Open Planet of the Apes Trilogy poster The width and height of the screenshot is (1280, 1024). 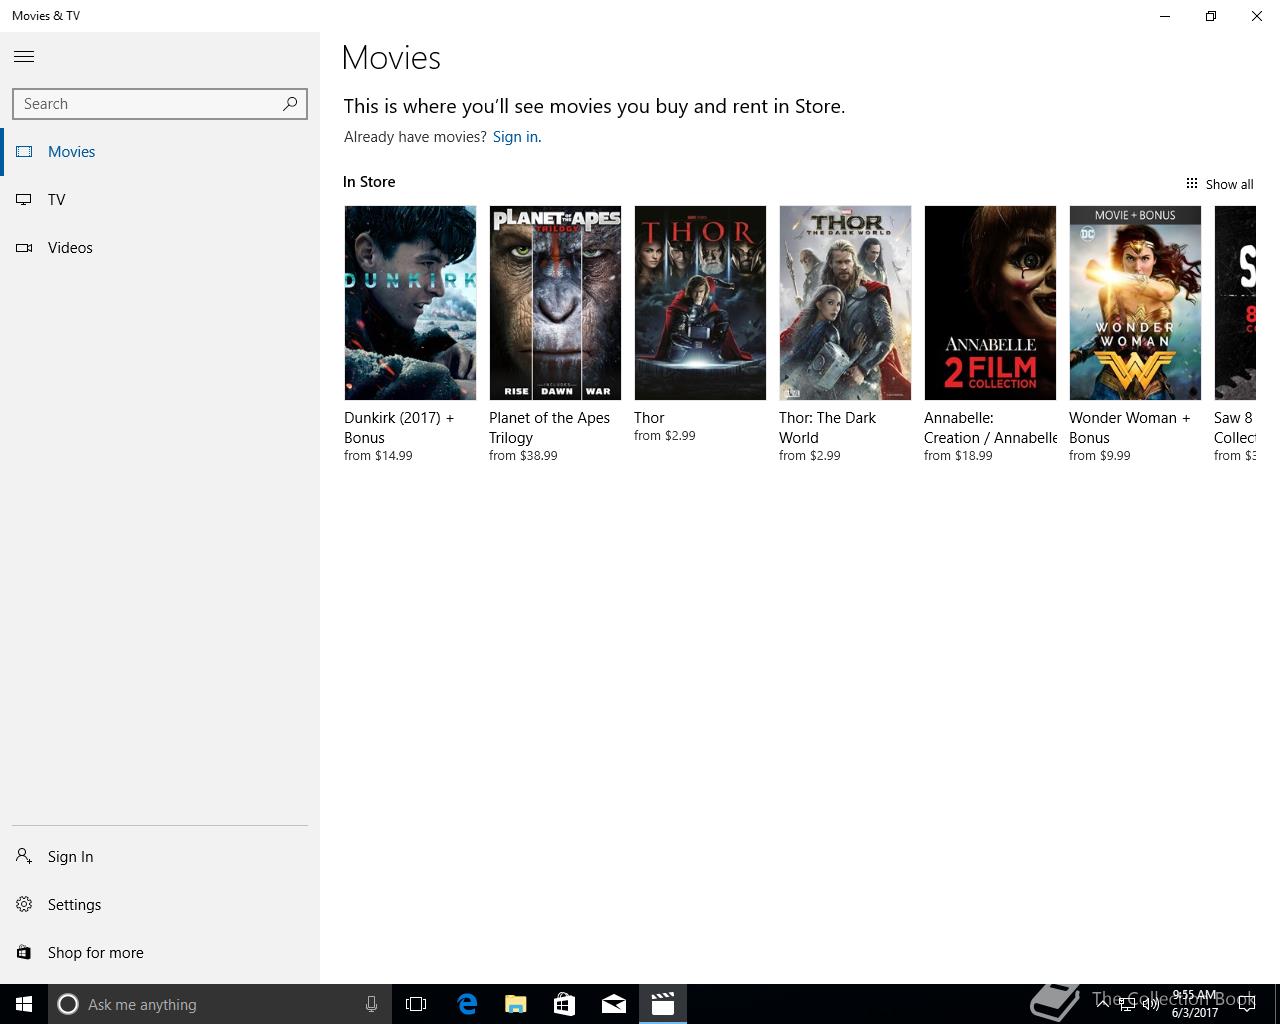[555, 303]
